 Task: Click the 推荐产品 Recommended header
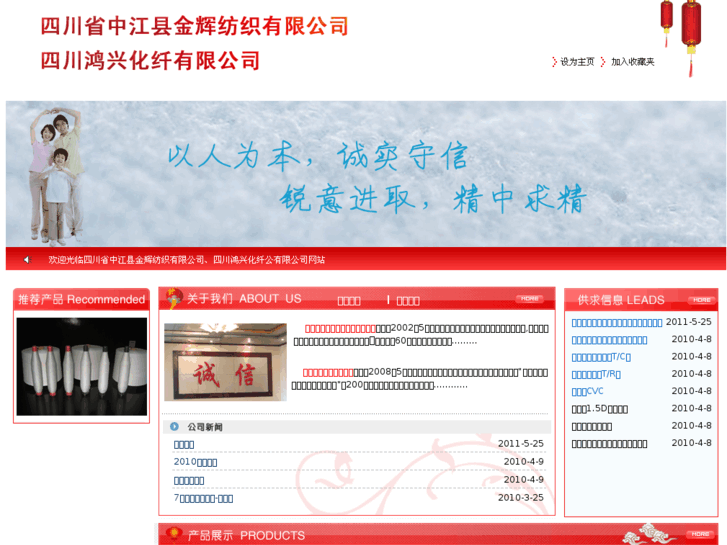click(x=81, y=299)
